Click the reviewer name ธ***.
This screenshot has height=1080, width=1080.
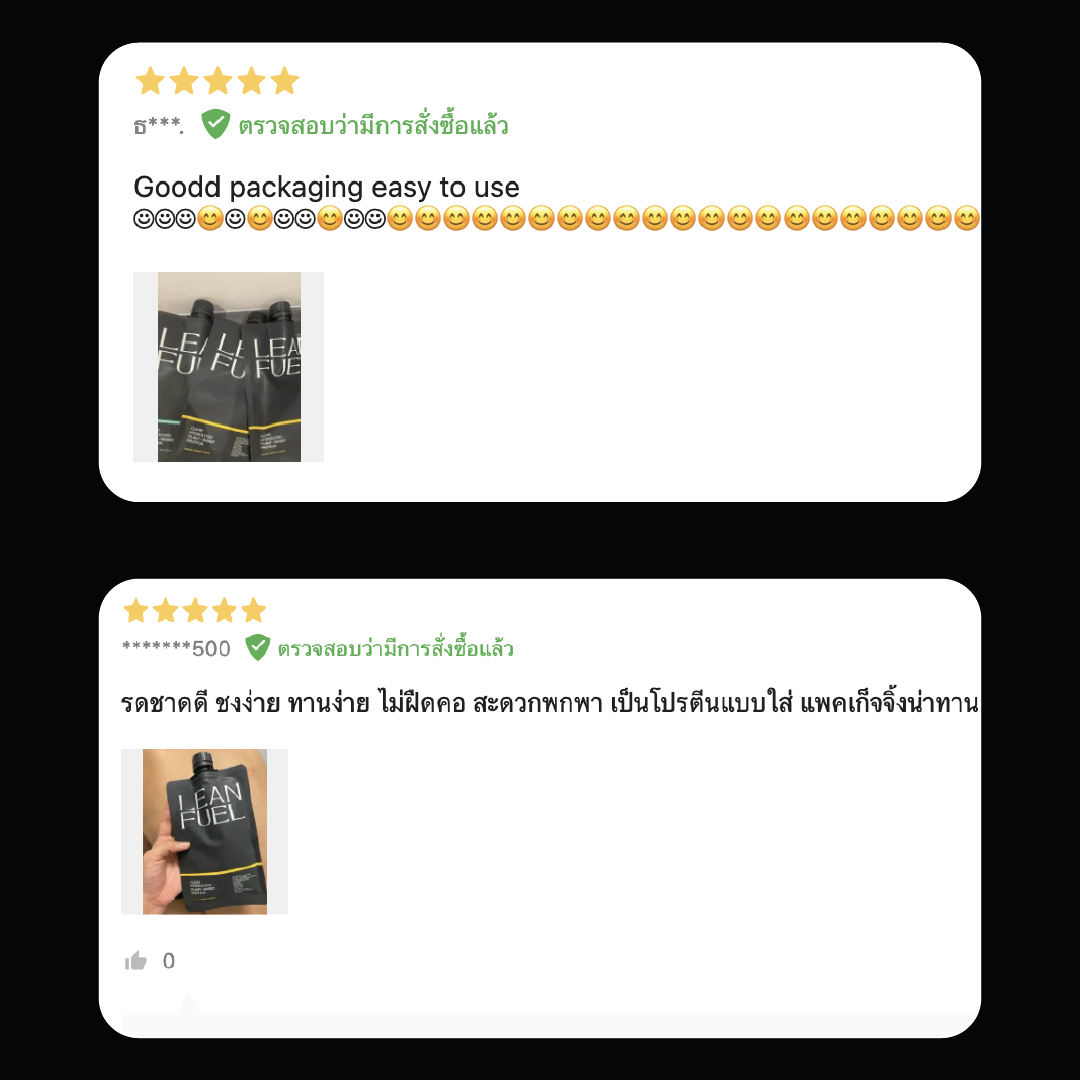coord(158,125)
